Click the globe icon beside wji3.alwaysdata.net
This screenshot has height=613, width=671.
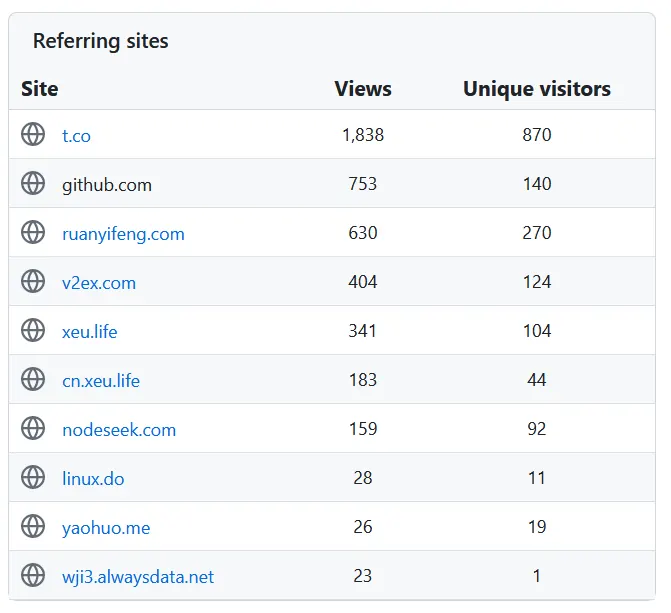33,575
